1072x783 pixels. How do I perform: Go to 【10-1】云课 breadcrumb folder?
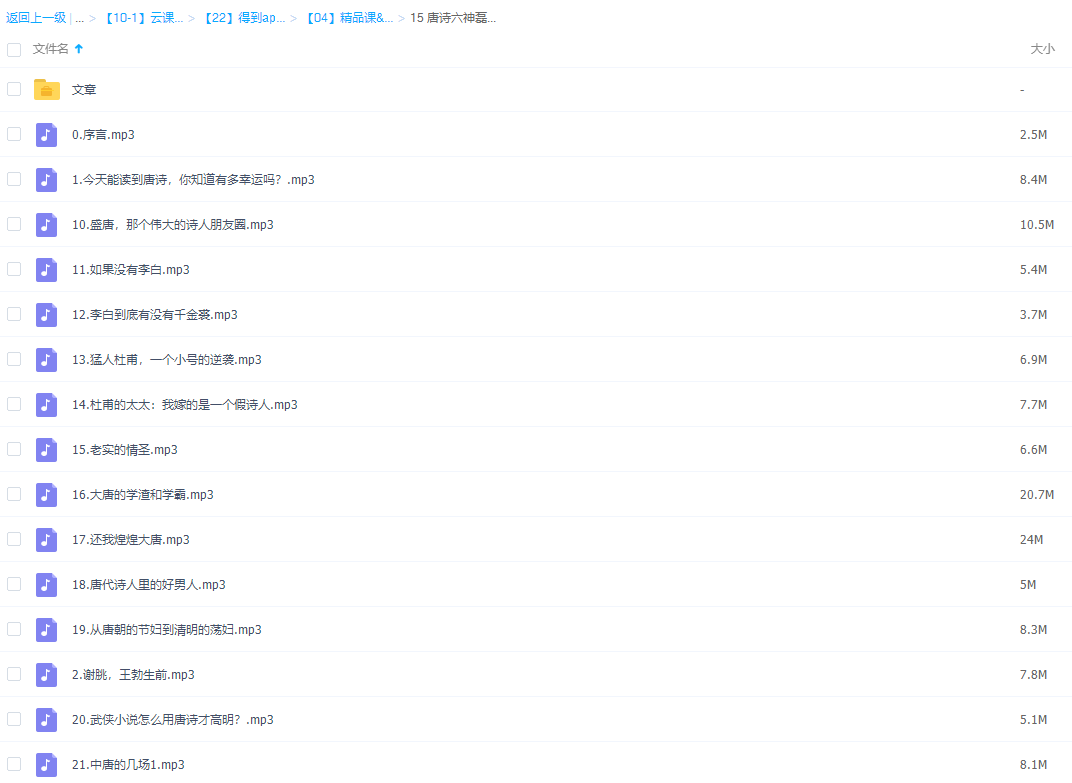pos(143,18)
